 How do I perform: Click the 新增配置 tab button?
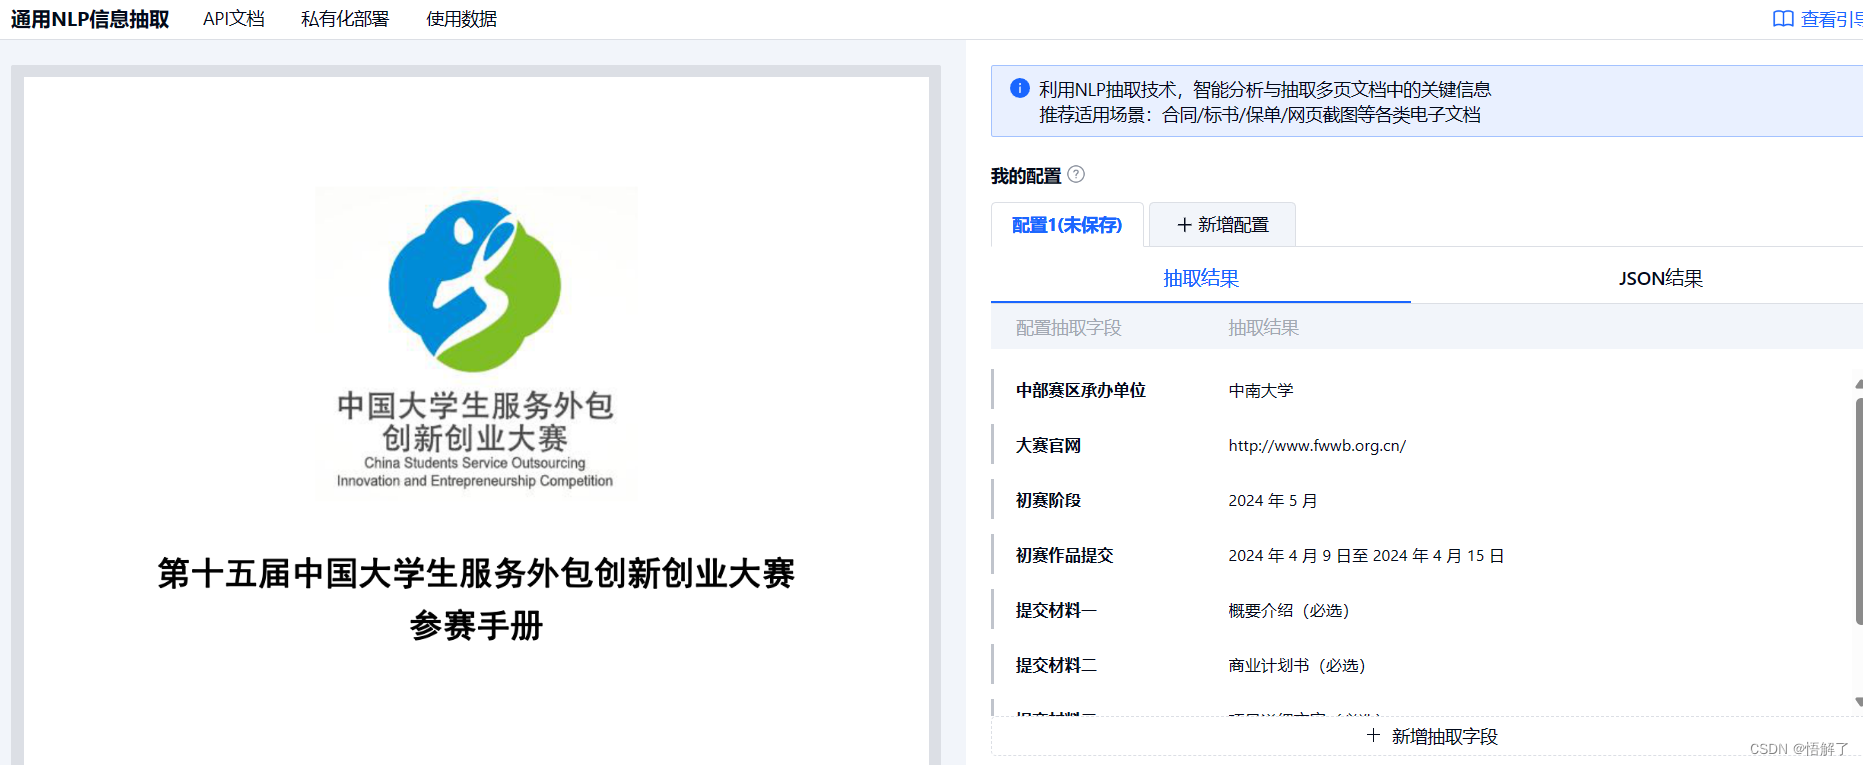pyautogui.click(x=1222, y=225)
